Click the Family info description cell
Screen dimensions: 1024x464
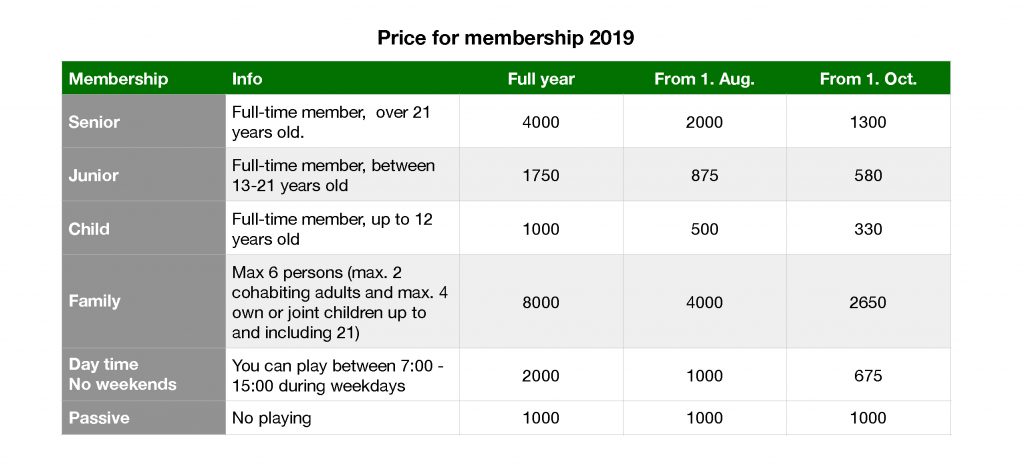340,302
